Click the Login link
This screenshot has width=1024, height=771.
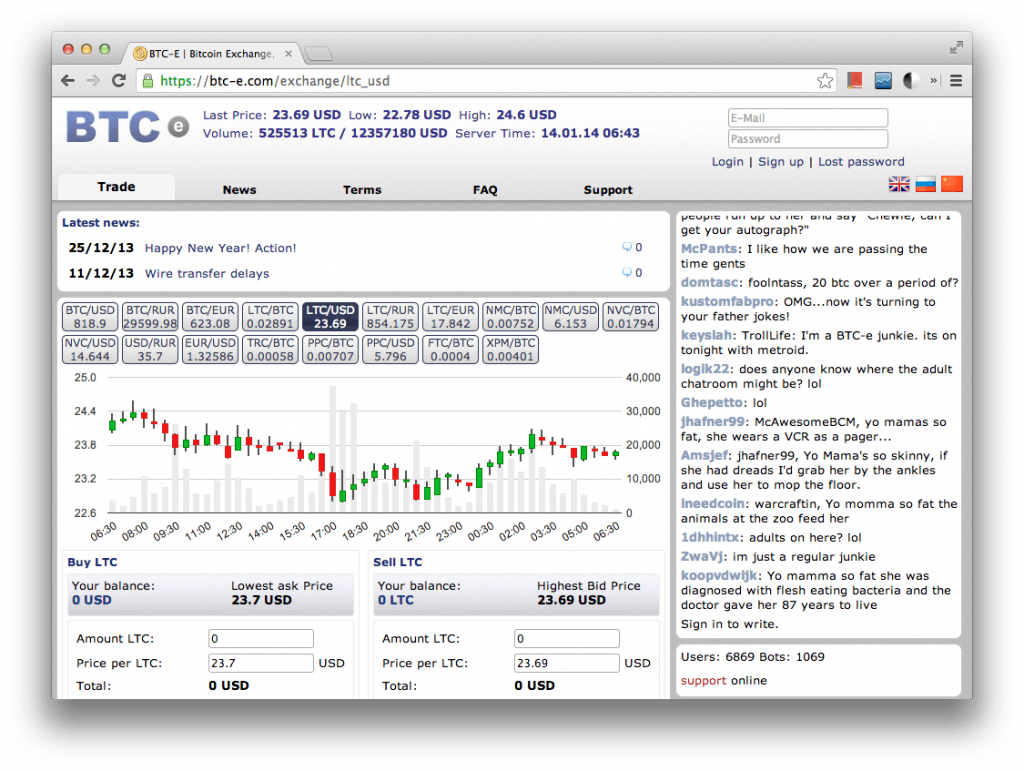tap(728, 162)
